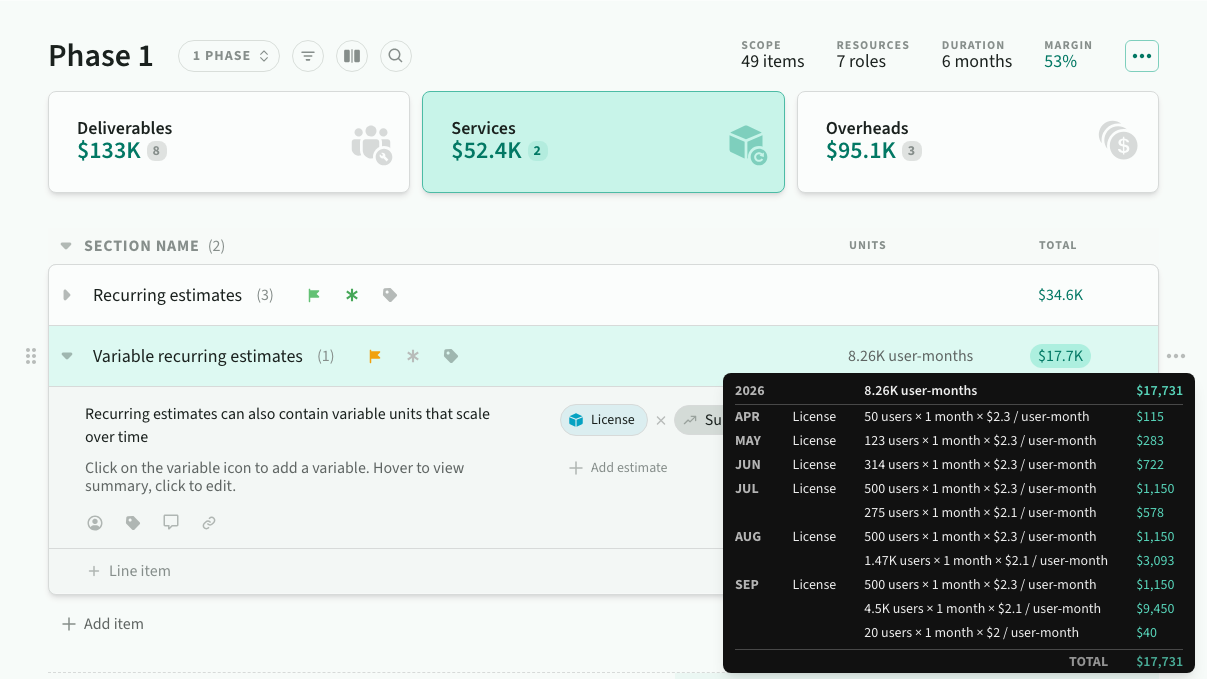Switch to the Overheads tab card
This screenshot has height=679, width=1207.
[977, 142]
